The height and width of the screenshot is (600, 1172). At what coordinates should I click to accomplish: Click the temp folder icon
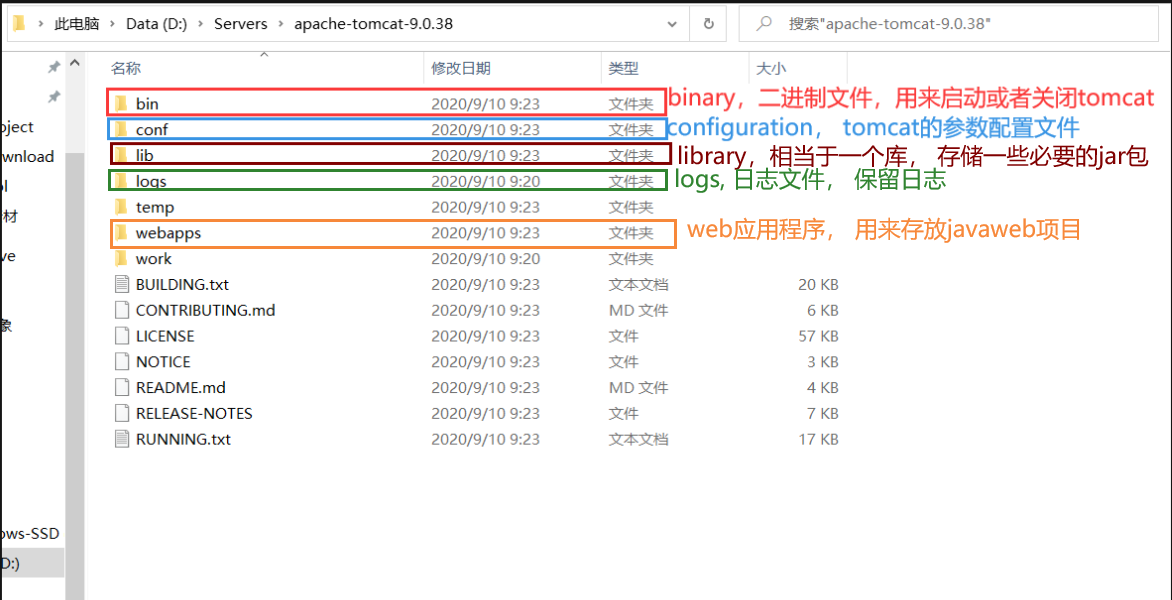pyautogui.click(x=122, y=207)
